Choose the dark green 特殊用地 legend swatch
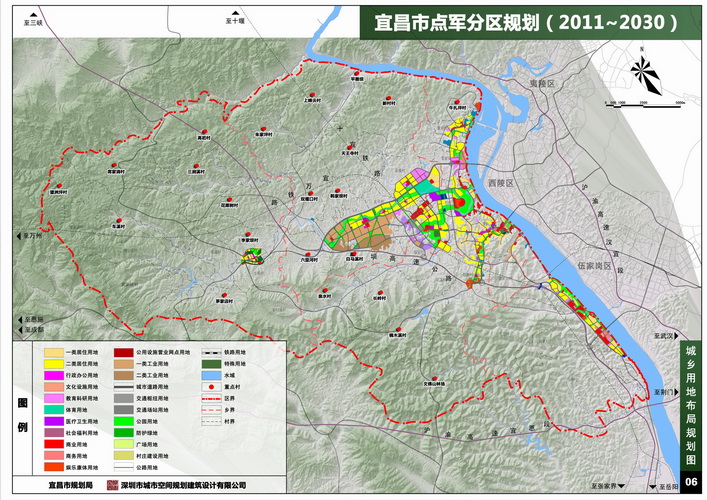707x500 pixels. [212, 364]
